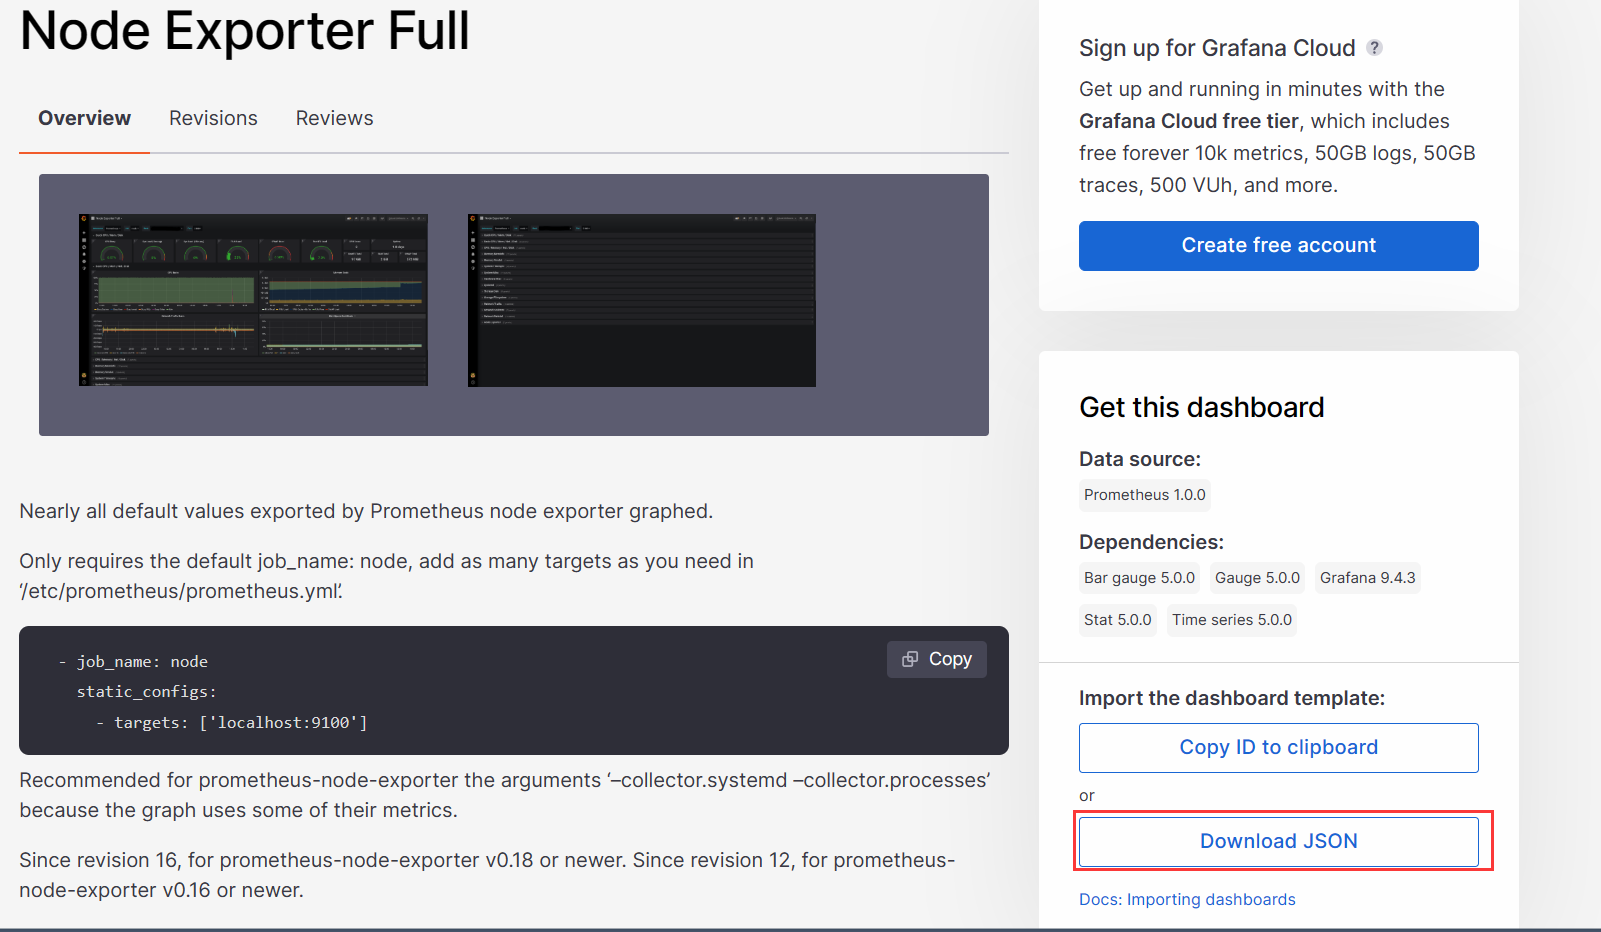
Task: Select the Bar gauge 5.0.0 dependency tag
Action: click(1139, 578)
